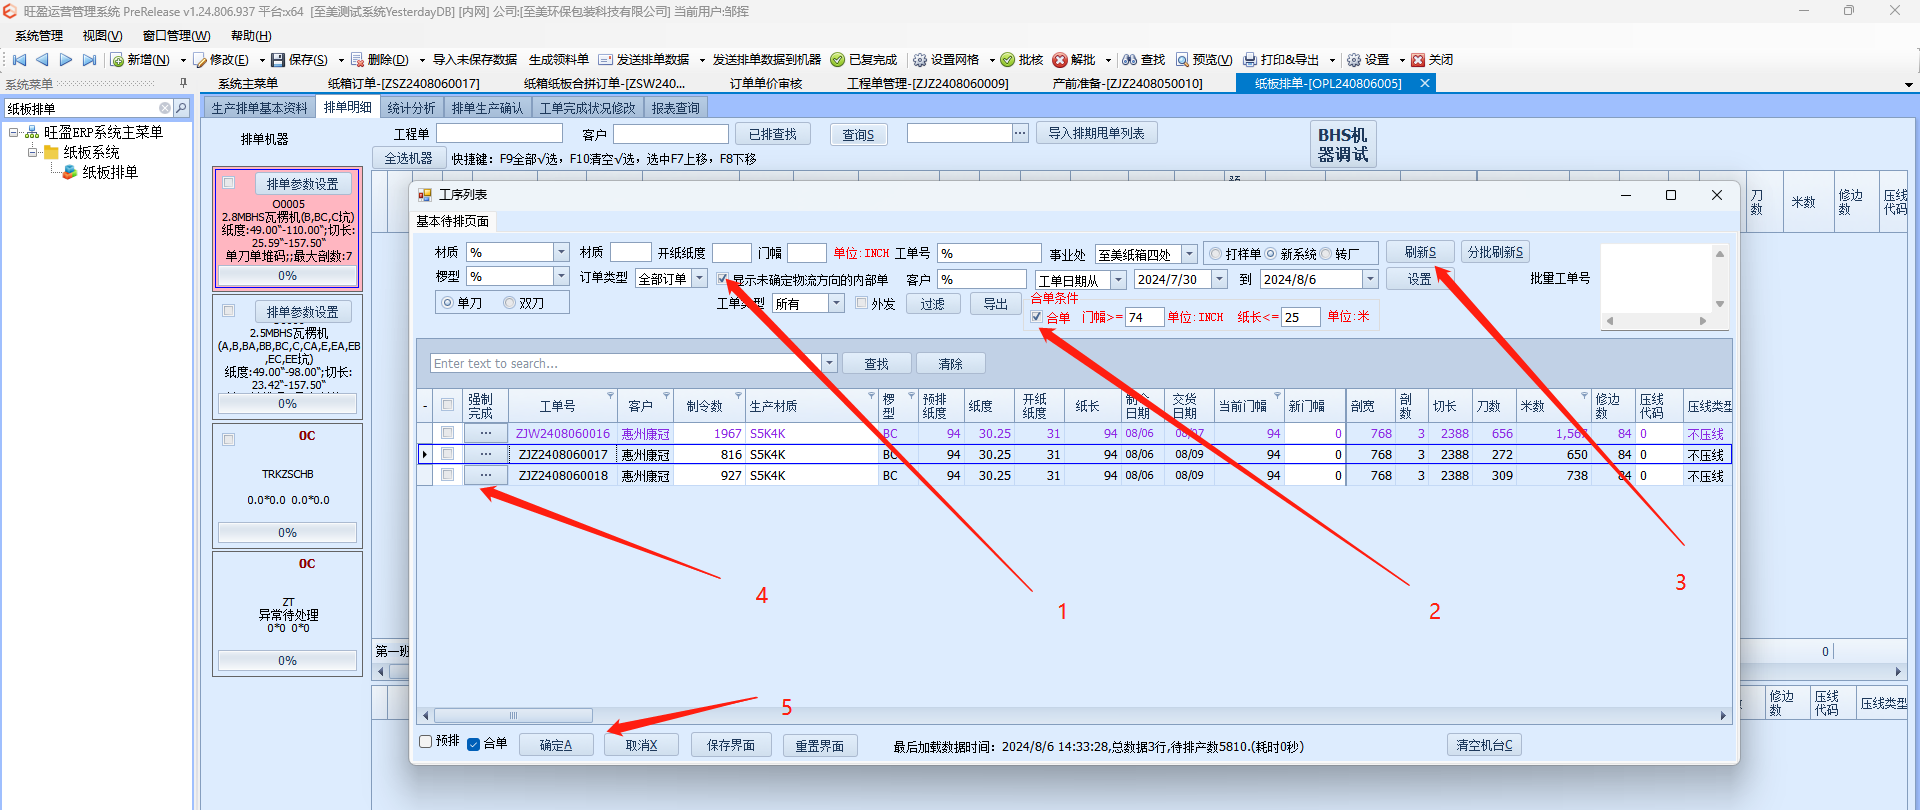Toggle 显示未确定物流方向的内部单 checkbox
The width and height of the screenshot is (1920, 810).
[x=722, y=280]
